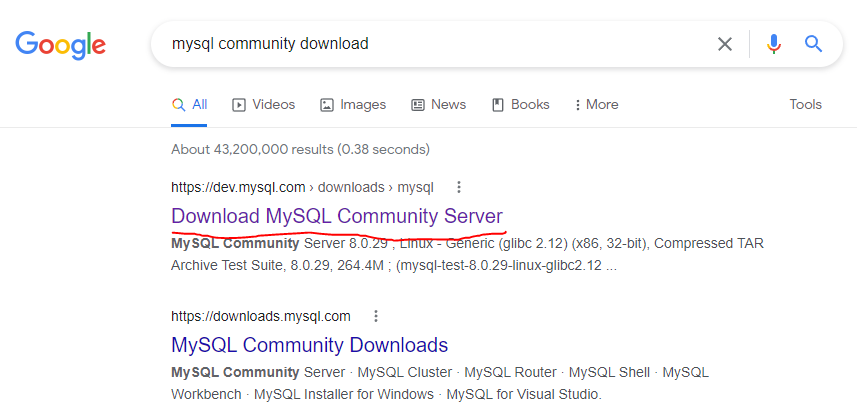Image resolution: width=857 pixels, height=419 pixels.
Task: Clear the search box with the X icon
Action: (x=725, y=44)
